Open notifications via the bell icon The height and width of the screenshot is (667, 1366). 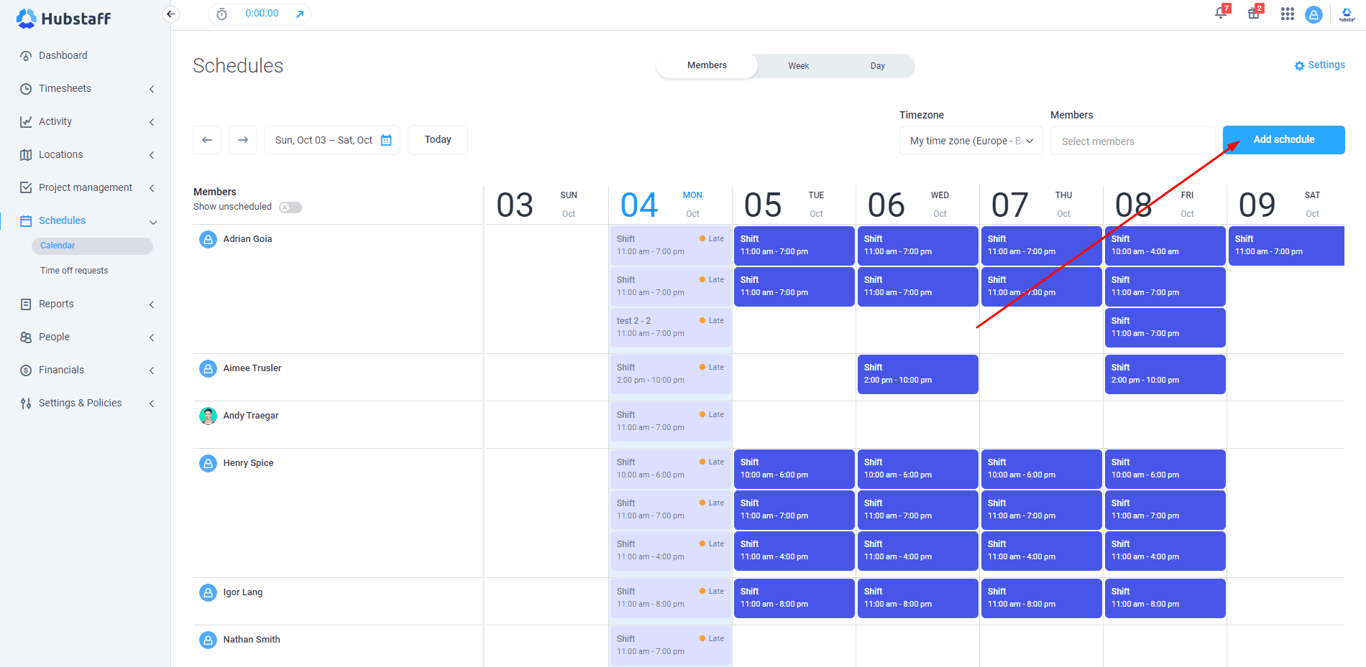coord(1219,14)
